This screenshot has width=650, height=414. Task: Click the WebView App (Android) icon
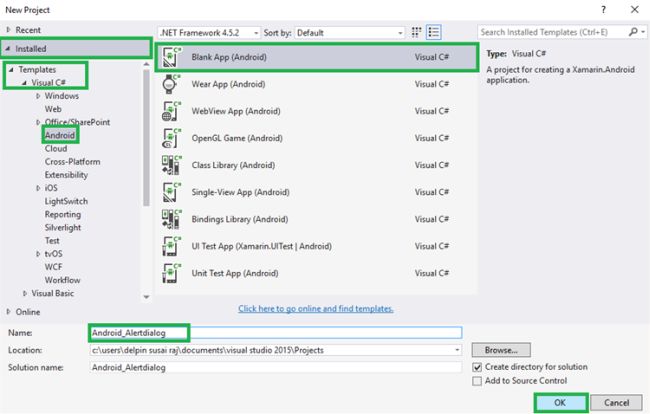[171, 111]
